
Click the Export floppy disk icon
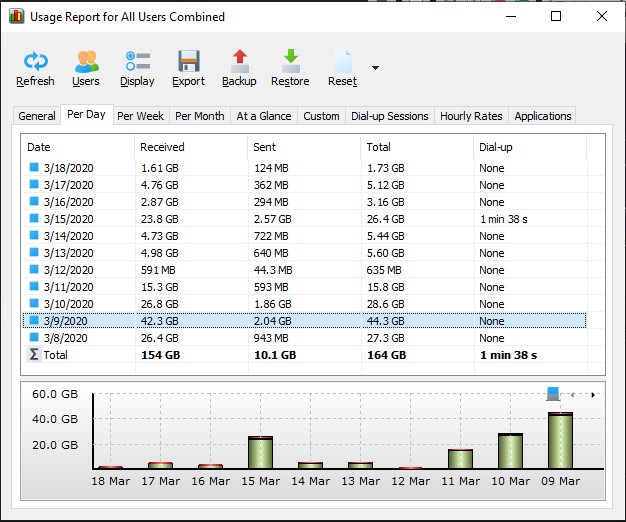coord(188,61)
